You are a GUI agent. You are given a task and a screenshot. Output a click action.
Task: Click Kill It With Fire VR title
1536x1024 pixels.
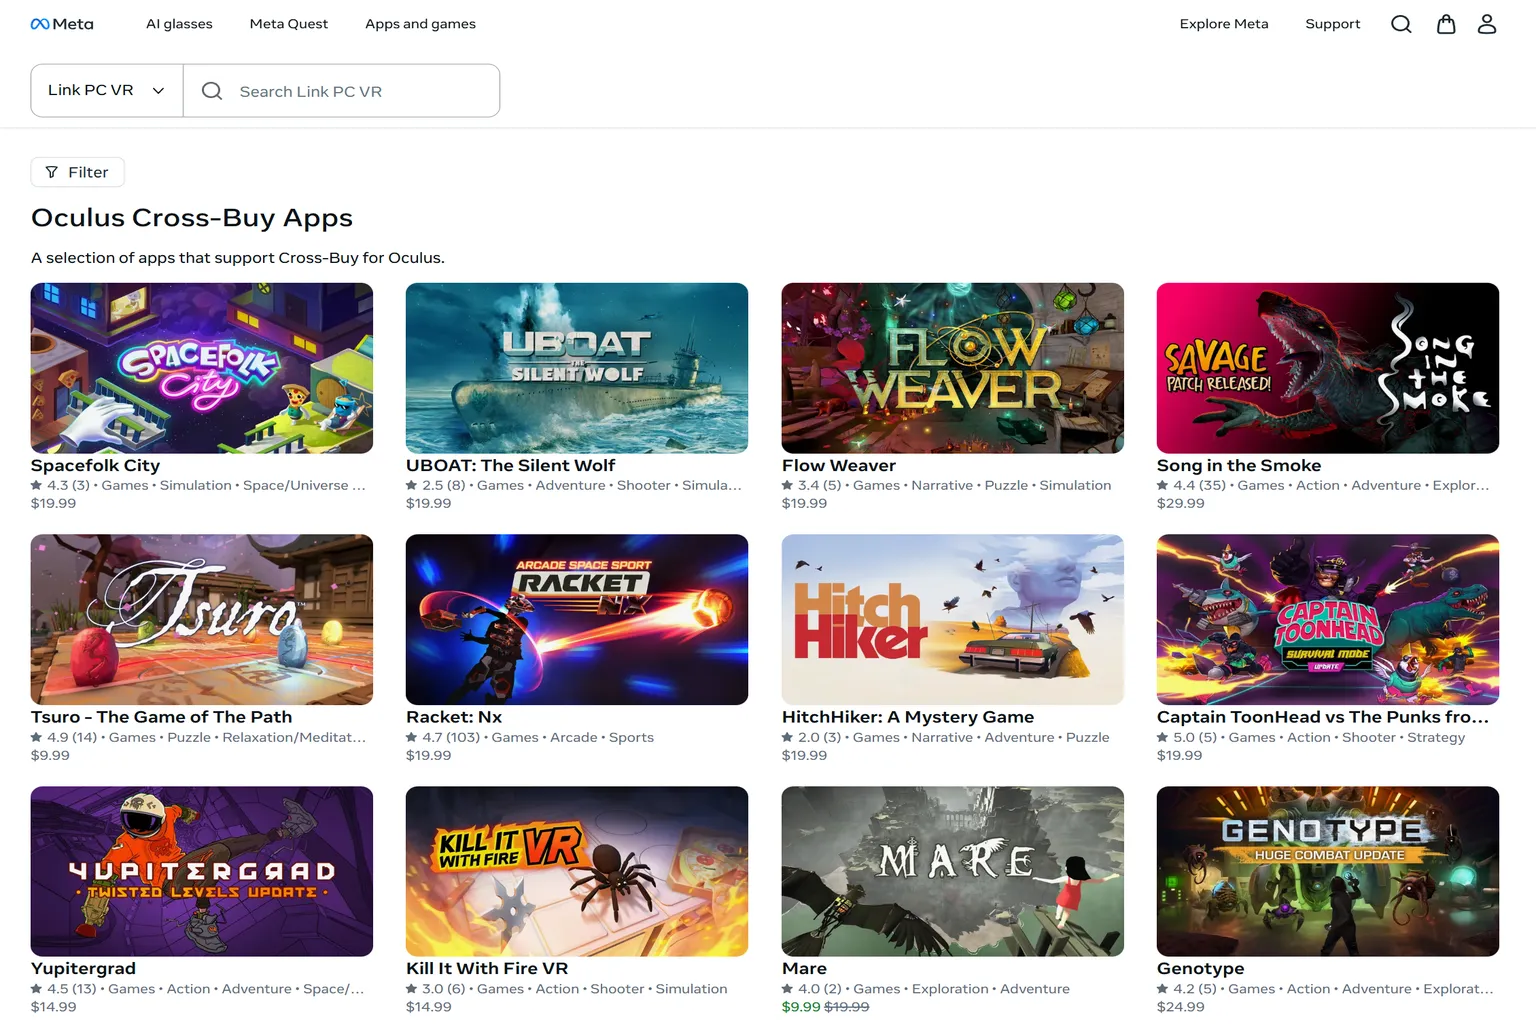click(x=487, y=968)
